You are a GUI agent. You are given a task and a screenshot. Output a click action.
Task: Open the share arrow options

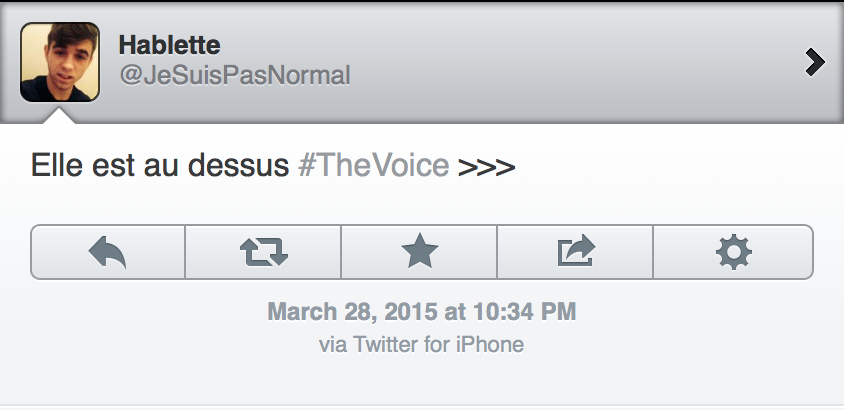click(575, 252)
